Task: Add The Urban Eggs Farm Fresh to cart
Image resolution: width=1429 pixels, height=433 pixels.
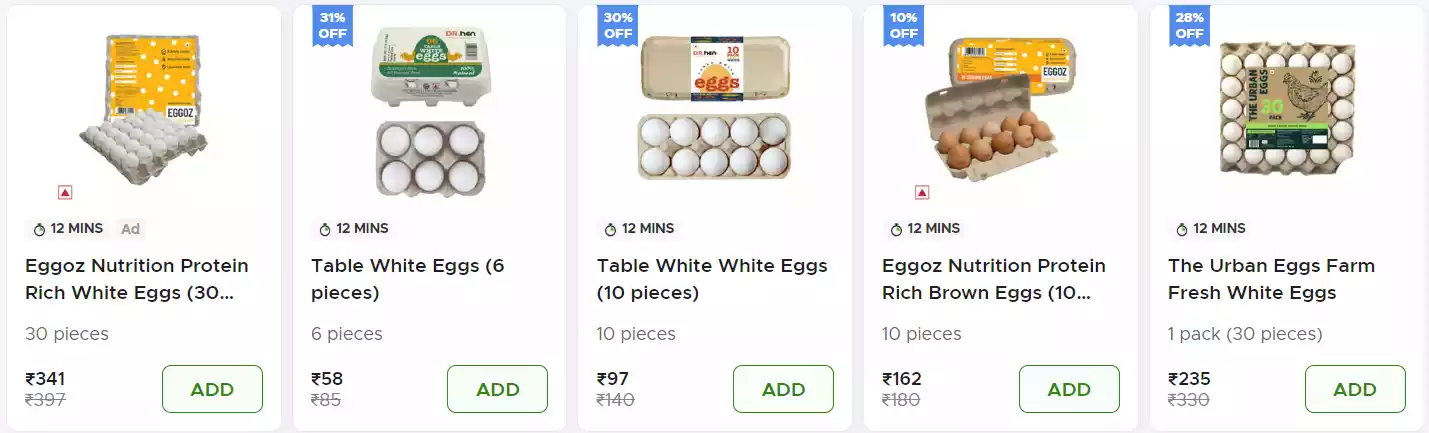Action: (x=1355, y=389)
